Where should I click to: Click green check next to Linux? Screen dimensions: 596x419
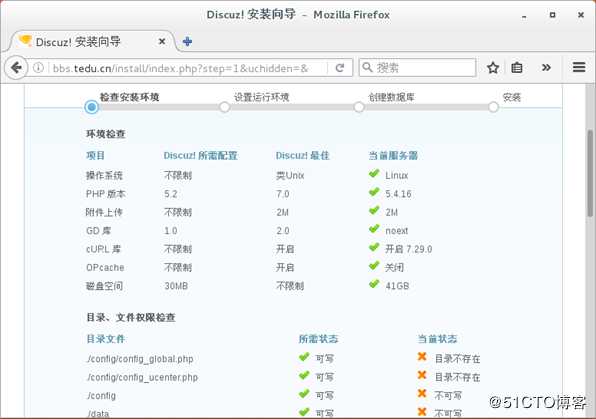[x=374, y=174]
